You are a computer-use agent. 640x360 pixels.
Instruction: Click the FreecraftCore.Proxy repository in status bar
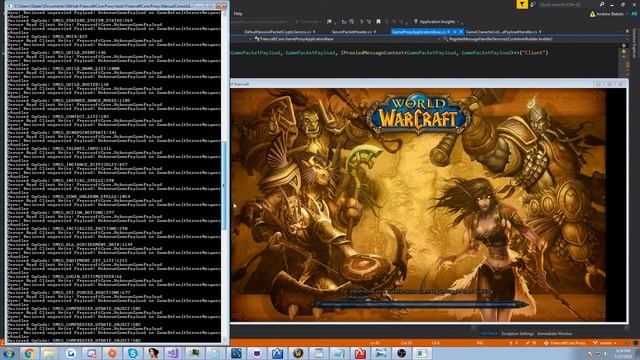tap(564, 343)
